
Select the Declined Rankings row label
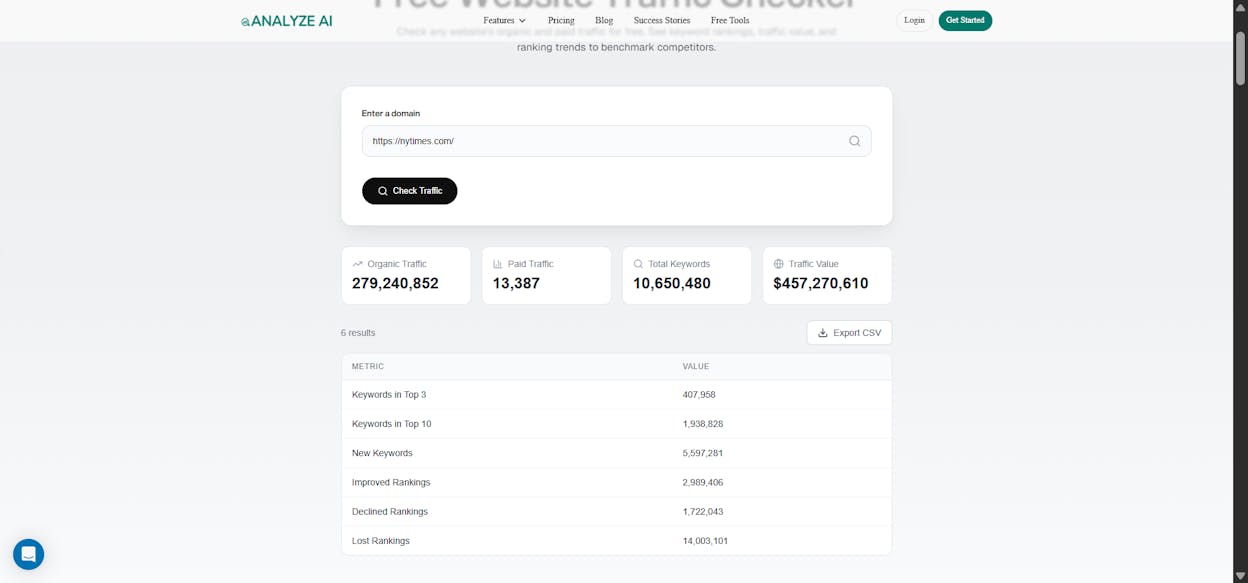pos(390,512)
